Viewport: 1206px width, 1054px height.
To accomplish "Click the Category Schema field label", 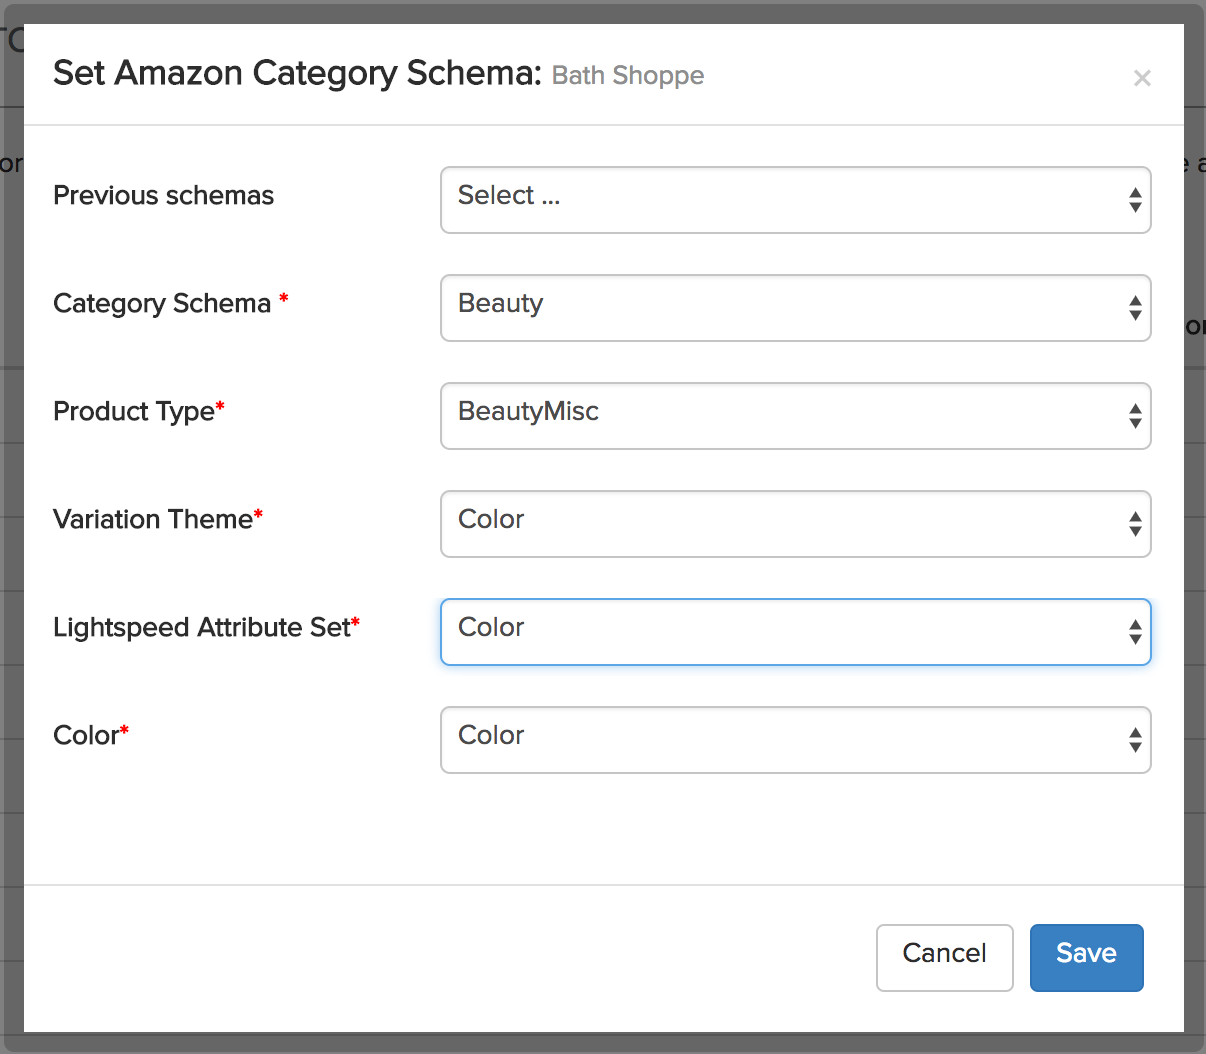I will (162, 303).
